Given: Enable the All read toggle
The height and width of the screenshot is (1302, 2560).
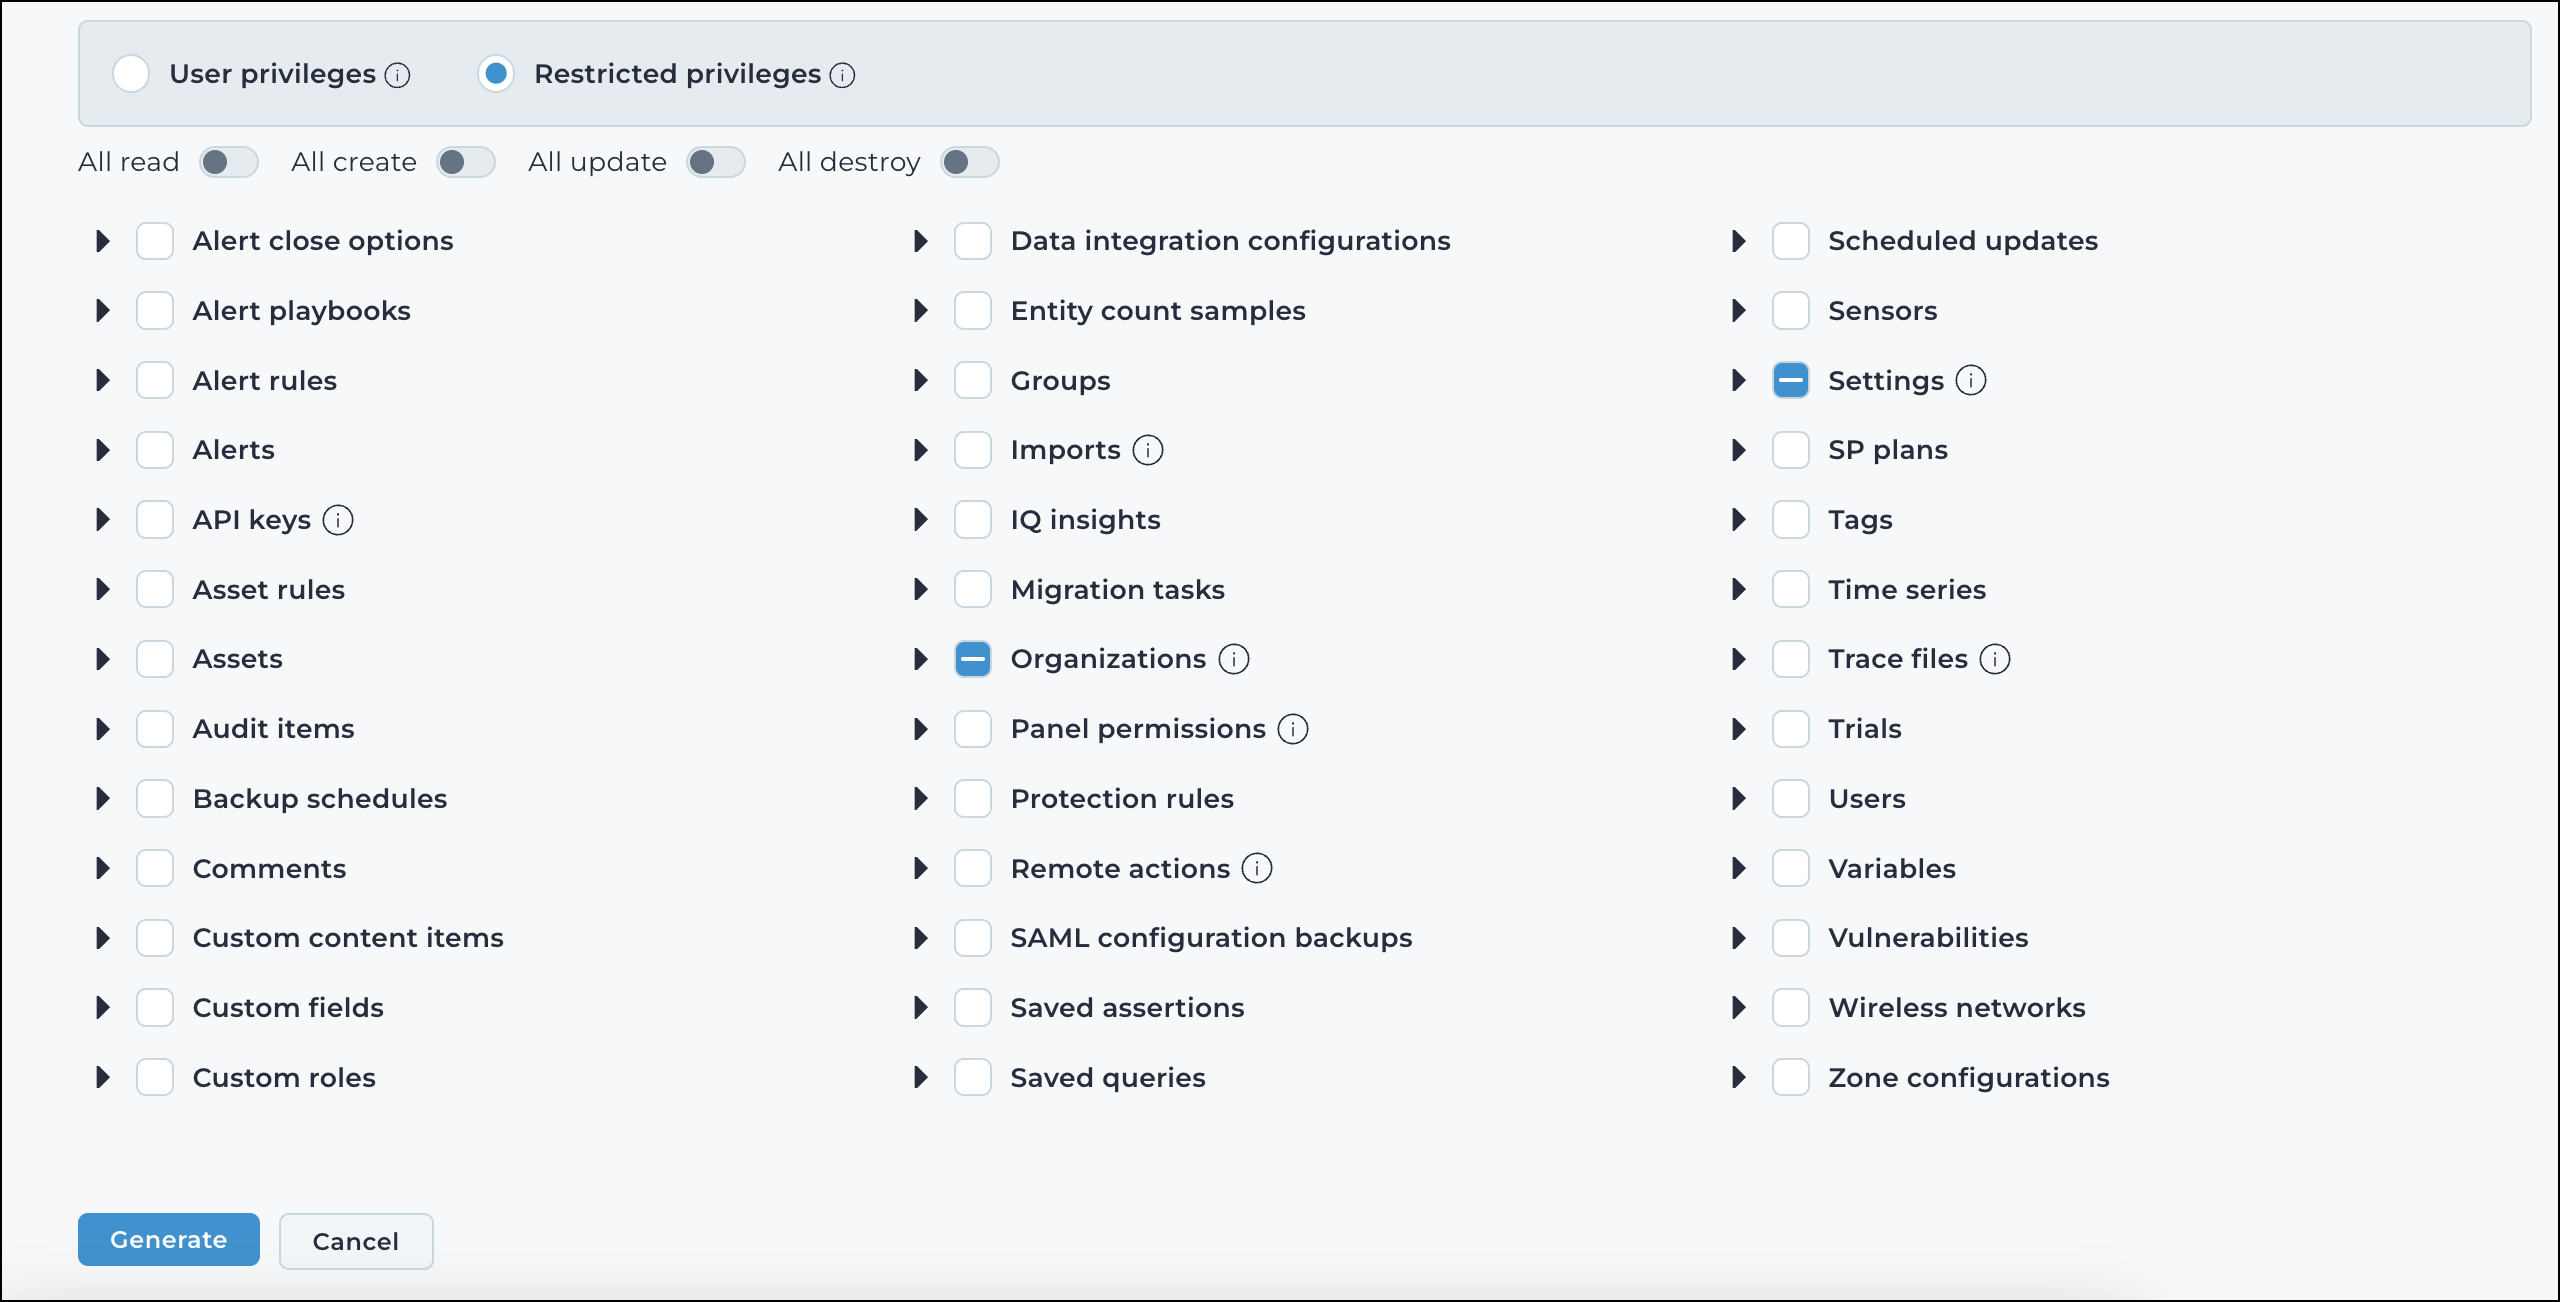Looking at the screenshot, I should 229,162.
